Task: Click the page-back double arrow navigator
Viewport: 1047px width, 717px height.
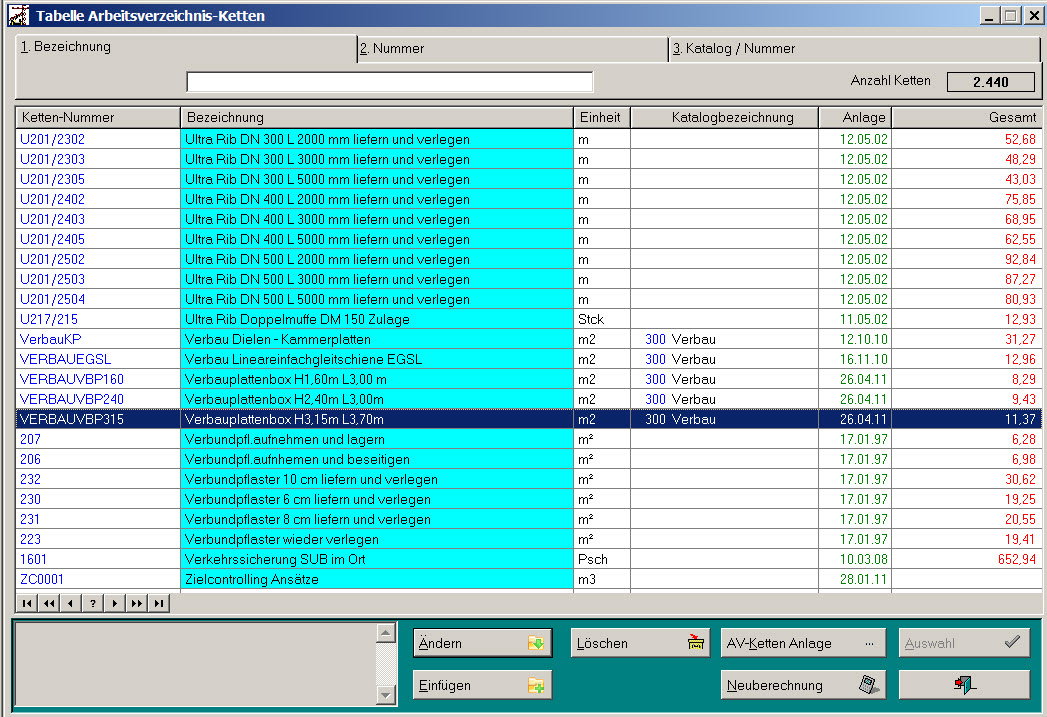Action: [48, 603]
